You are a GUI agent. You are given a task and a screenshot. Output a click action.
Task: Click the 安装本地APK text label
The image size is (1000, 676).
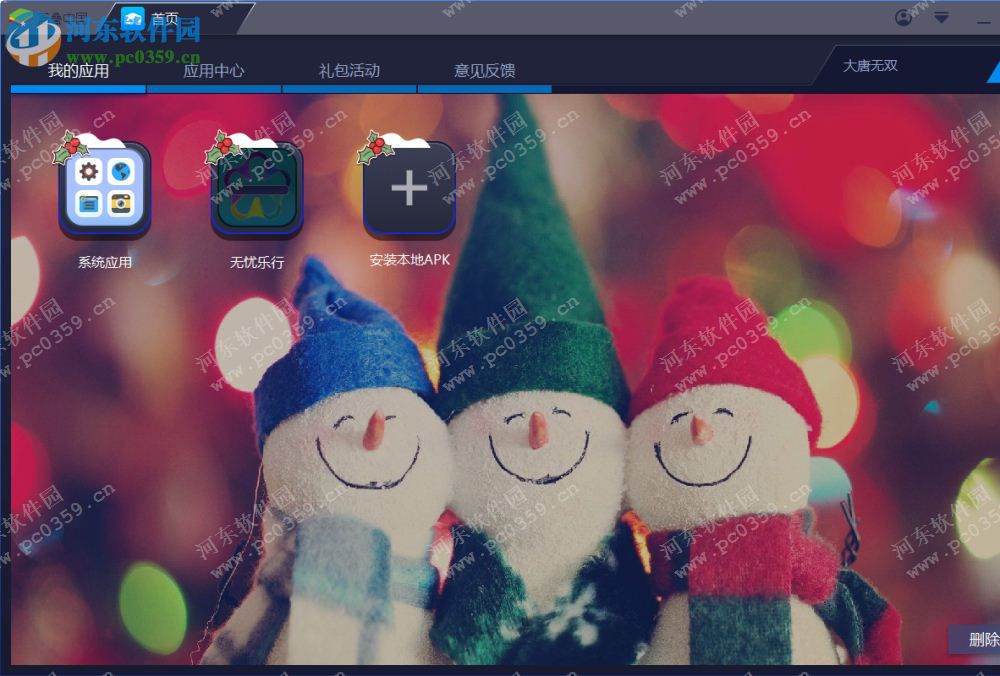point(410,258)
